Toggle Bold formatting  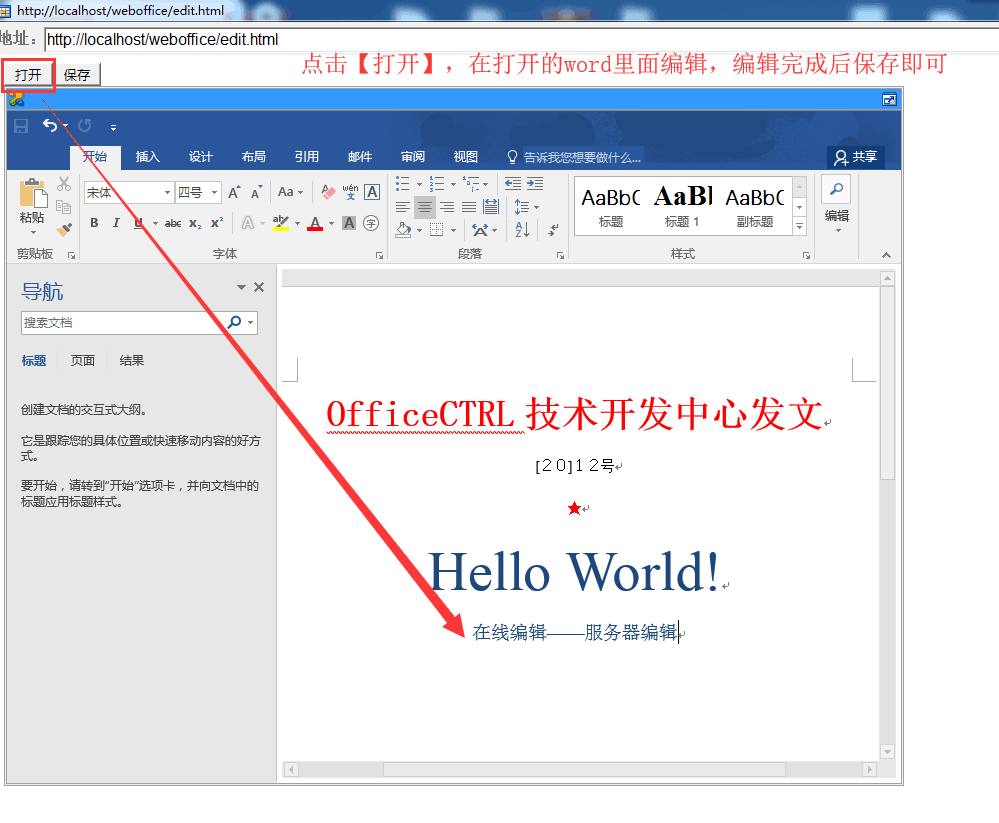point(94,223)
